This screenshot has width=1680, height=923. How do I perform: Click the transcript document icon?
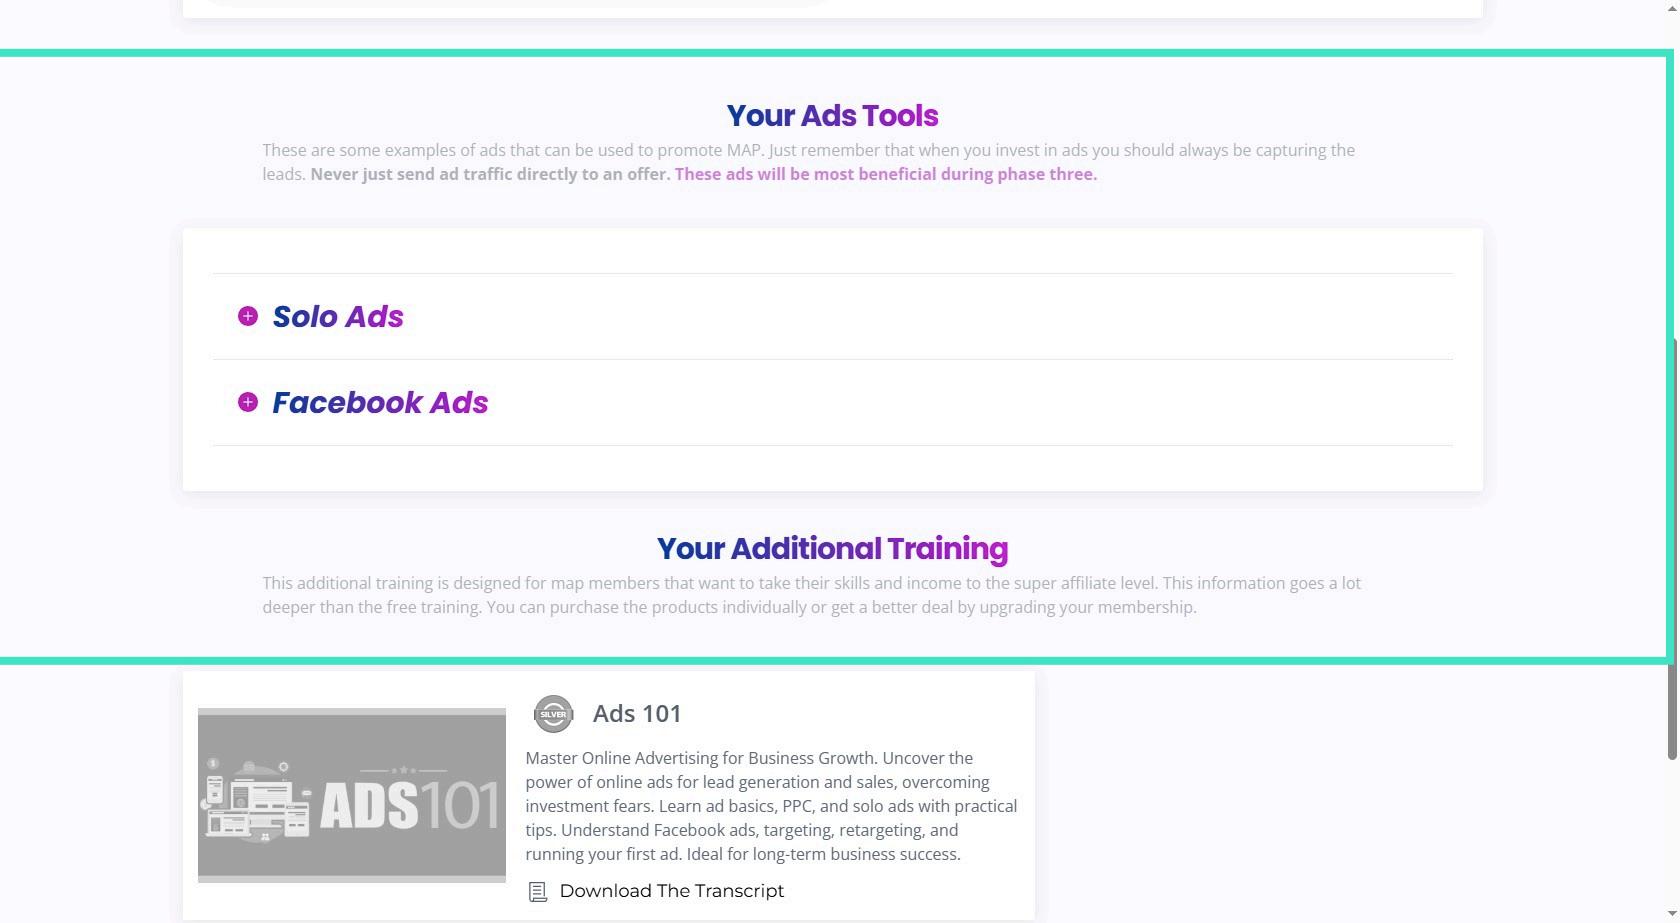pyautogui.click(x=537, y=891)
